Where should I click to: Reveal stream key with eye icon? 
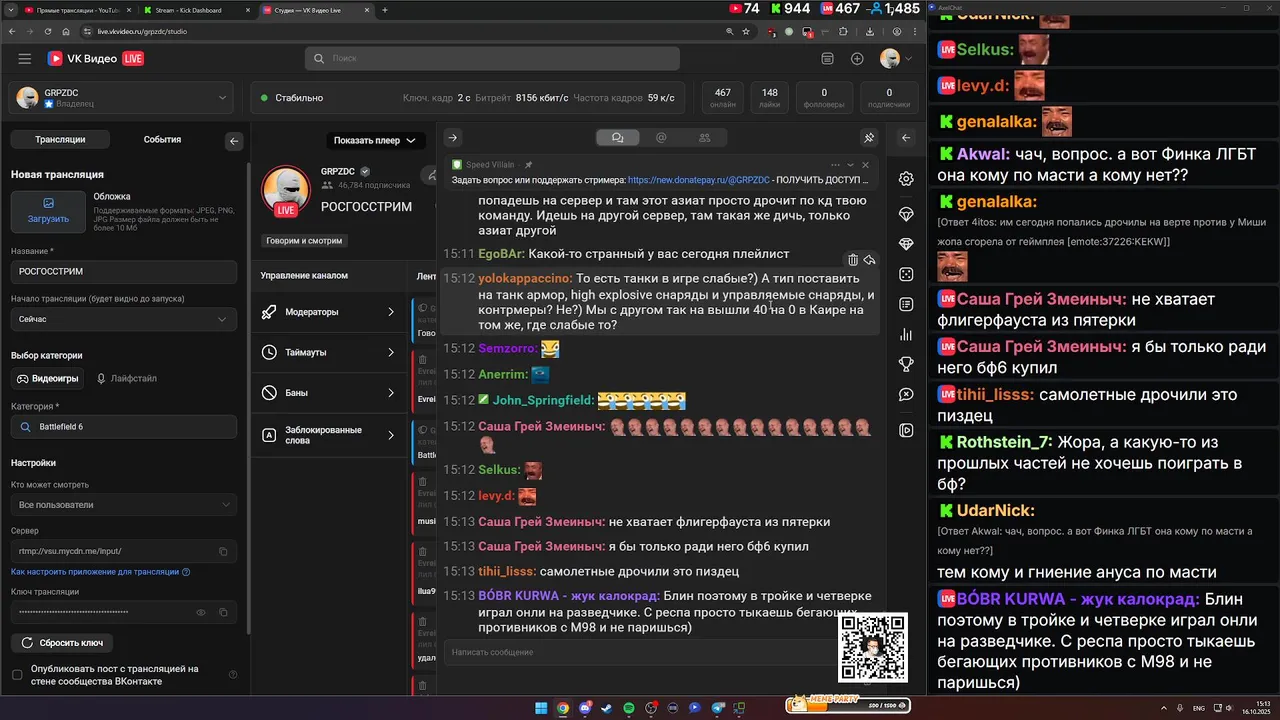coord(201,612)
